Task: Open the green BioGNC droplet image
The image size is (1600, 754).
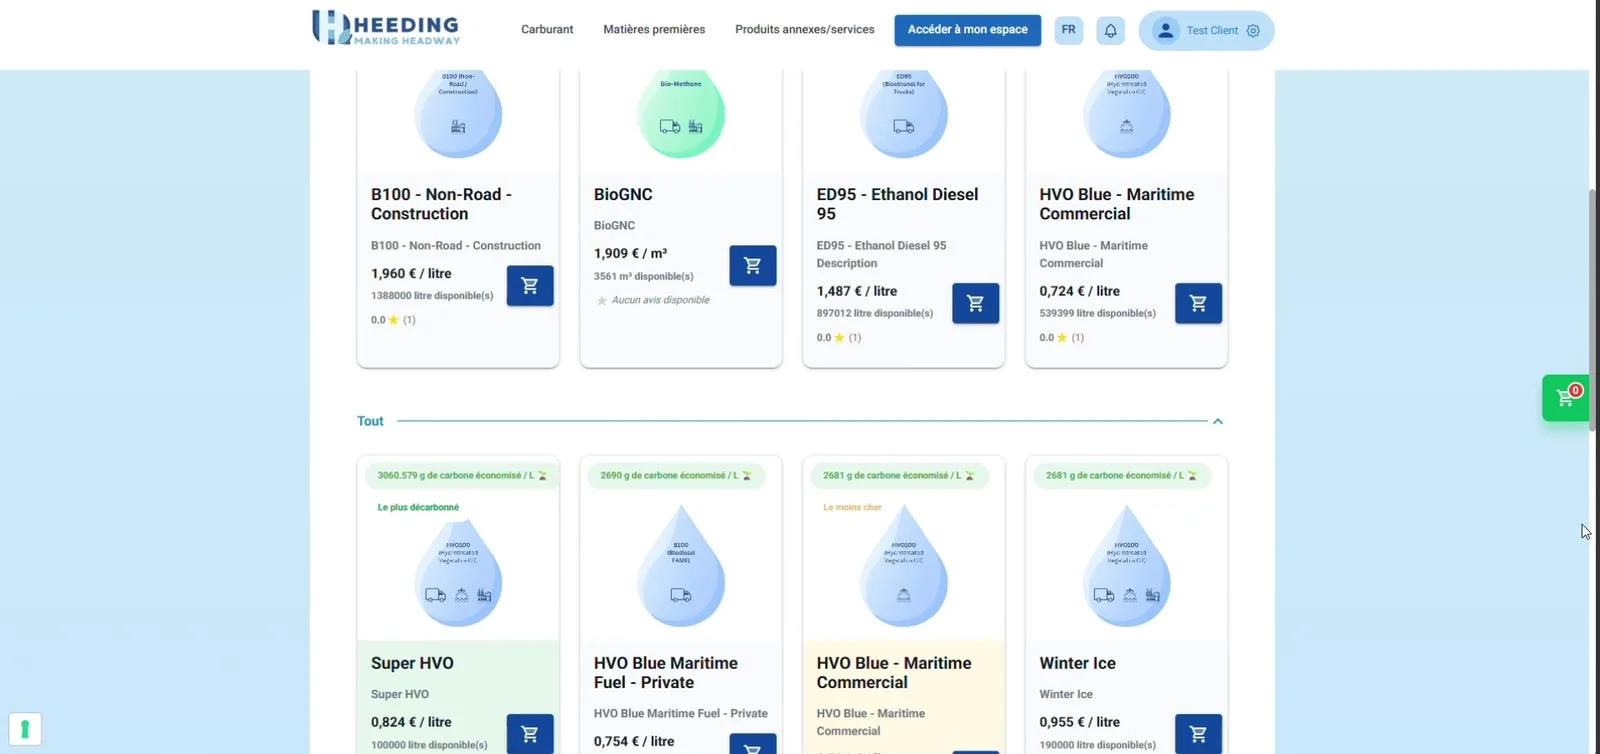Action: point(681,114)
